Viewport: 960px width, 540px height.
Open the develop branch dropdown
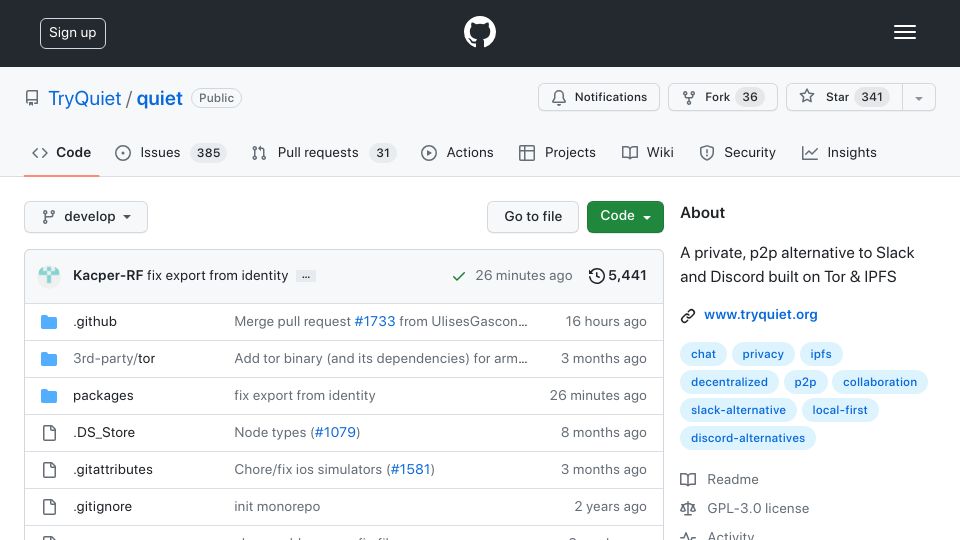(x=86, y=217)
